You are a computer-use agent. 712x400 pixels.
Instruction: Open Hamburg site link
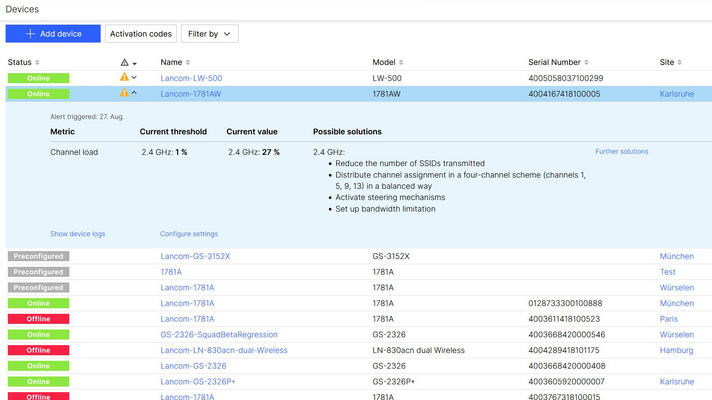[676, 351]
